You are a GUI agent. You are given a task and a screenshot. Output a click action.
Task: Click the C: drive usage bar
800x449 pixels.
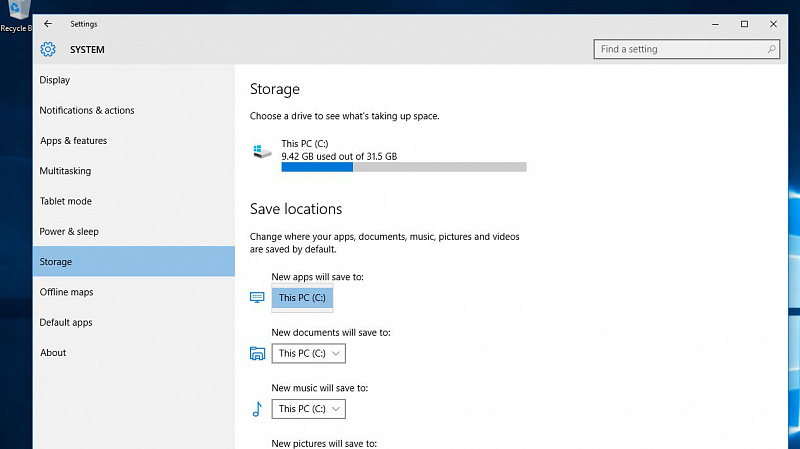tap(404, 167)
